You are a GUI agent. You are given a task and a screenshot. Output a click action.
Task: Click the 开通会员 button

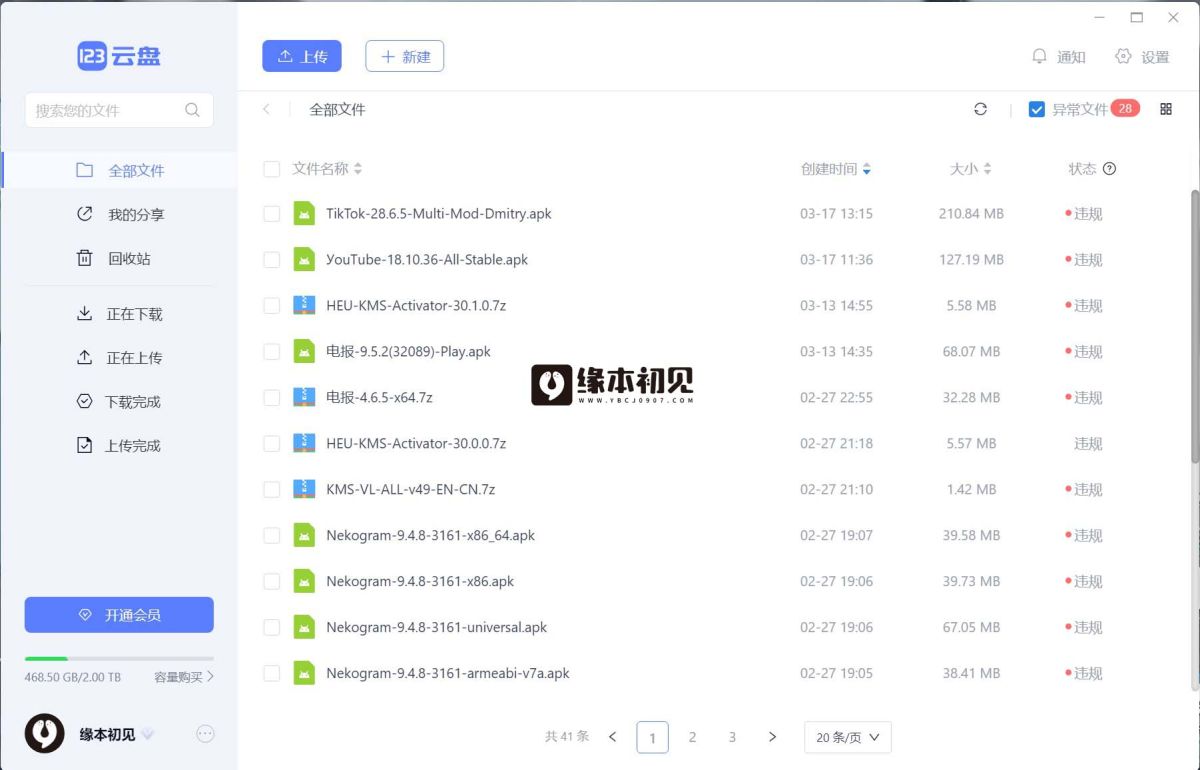coord(119,615)
